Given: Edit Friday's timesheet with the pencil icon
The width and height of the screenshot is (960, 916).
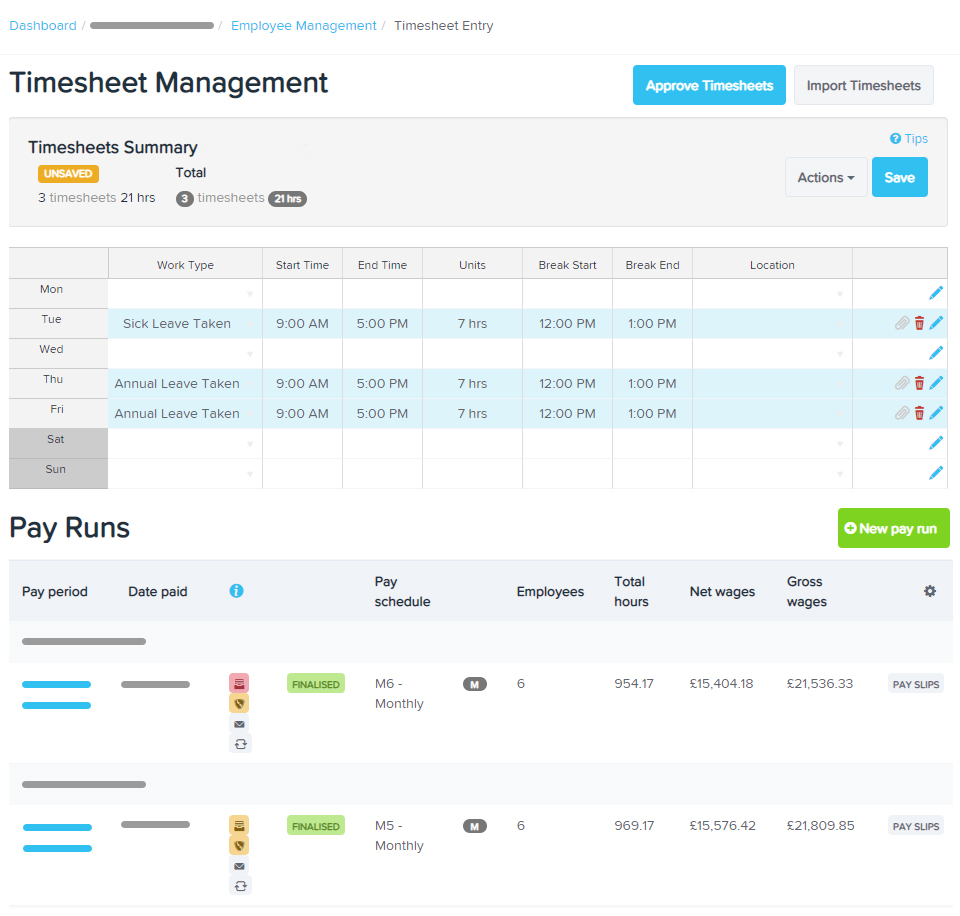Looking at the screenshot, I should point(936,413).
